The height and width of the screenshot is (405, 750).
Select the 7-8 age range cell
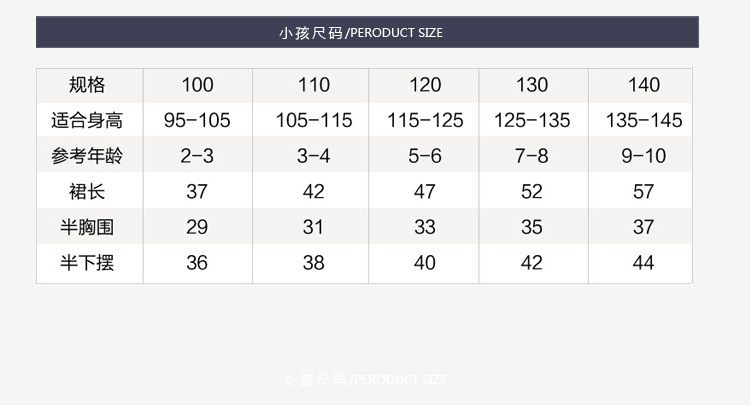pos(532,156)
